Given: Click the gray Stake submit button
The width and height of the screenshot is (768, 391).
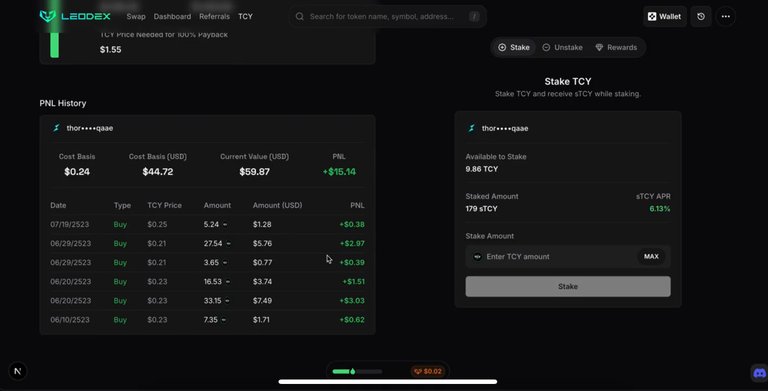Looking at the screenshot, I should tap(568, 286).
